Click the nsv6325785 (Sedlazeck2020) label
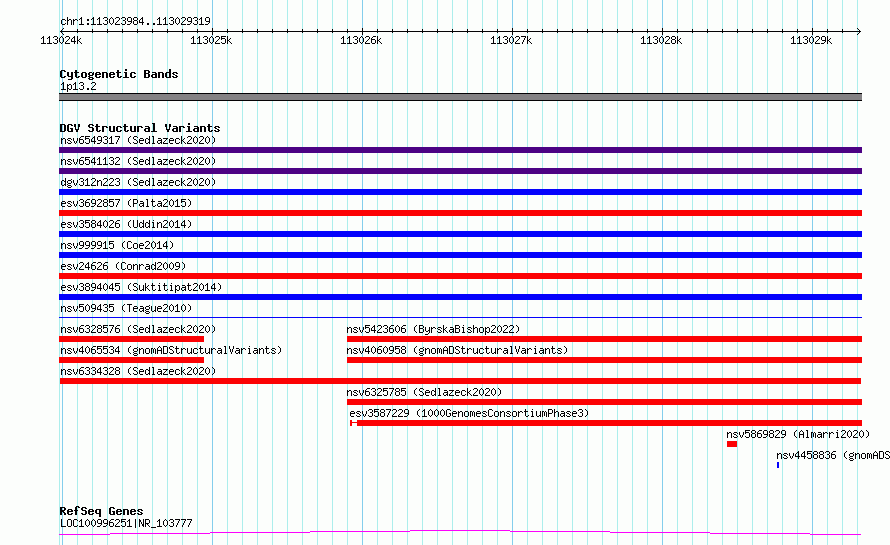The width and height of the screenshot is (890, 545). click(x=424, y=392)
